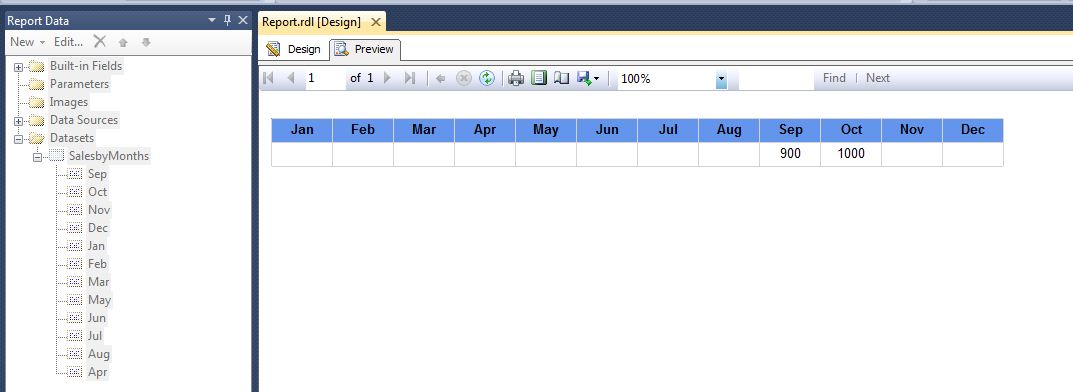Screen dimensions: 1073x392
Task: Select the Apr field in dataset
Action: [x=97, y=371]
